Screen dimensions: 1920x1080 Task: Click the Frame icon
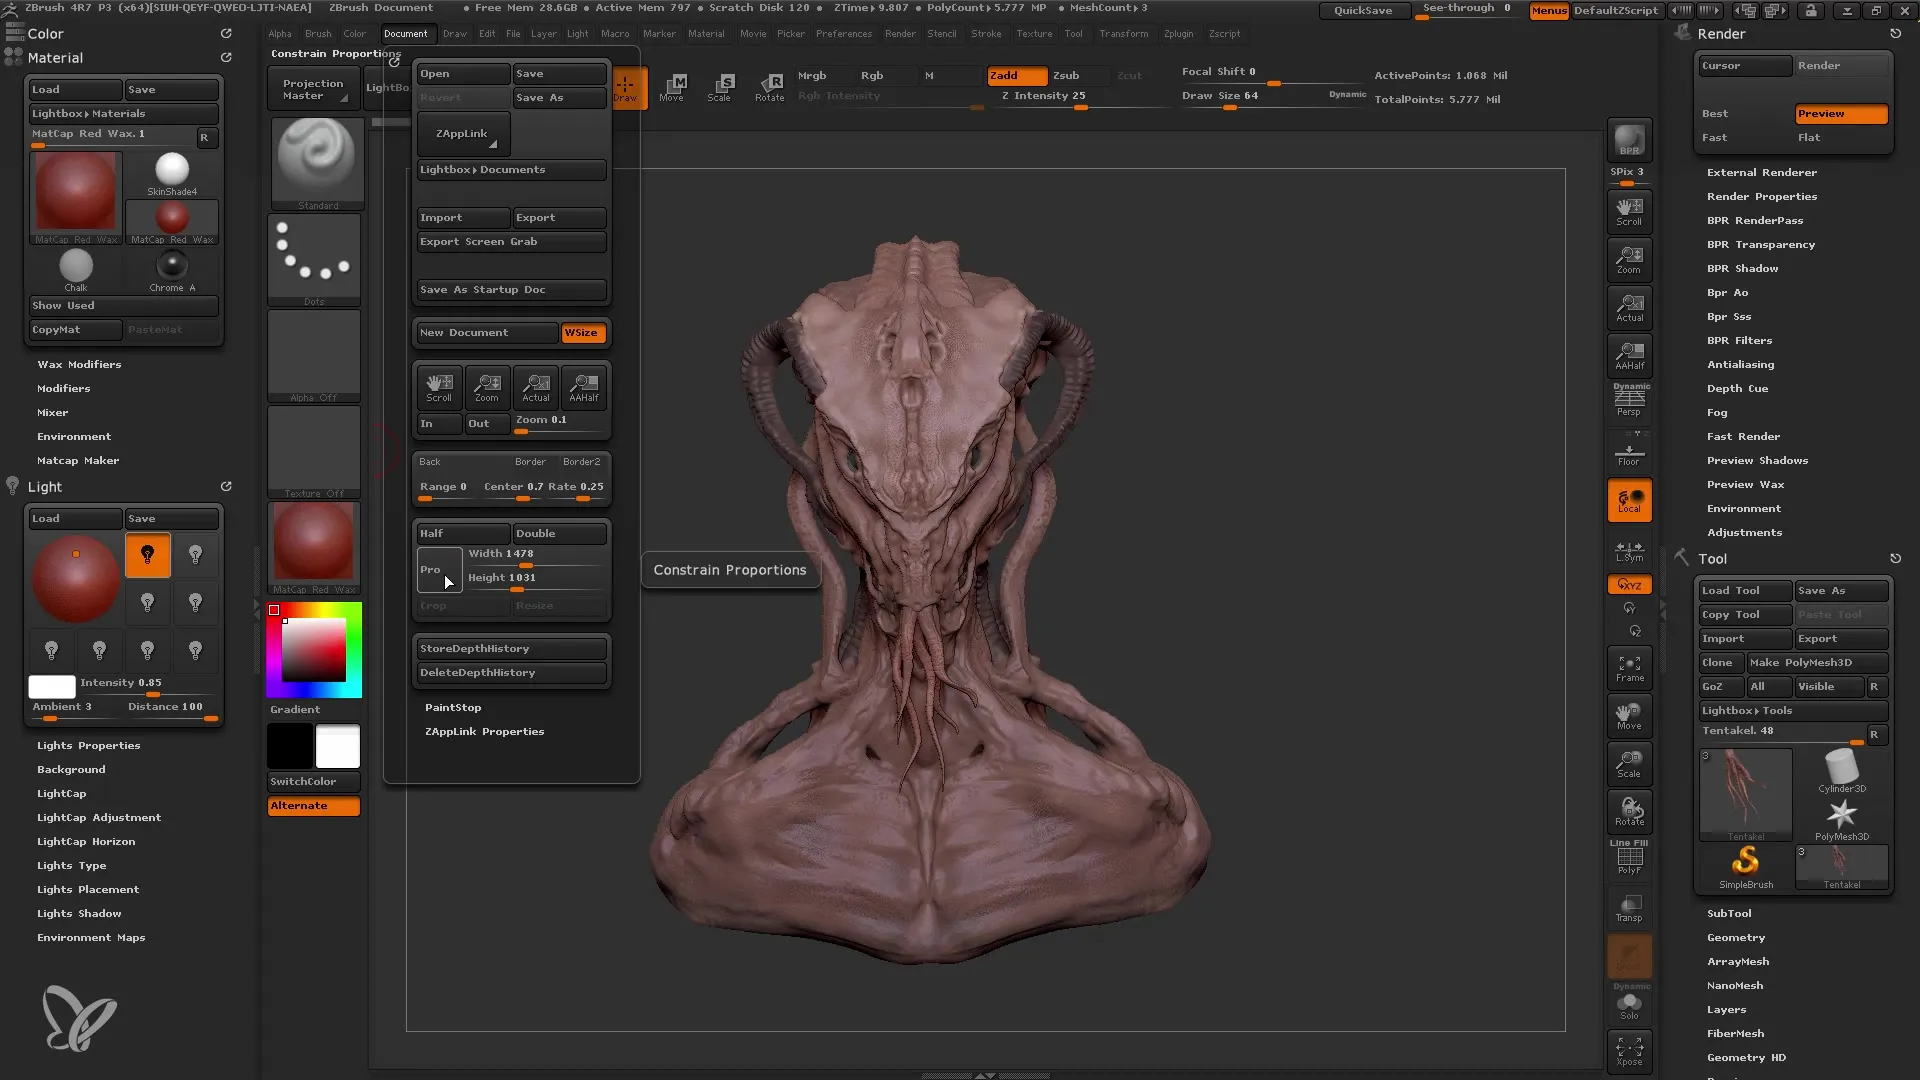(x=1629, y=668)
